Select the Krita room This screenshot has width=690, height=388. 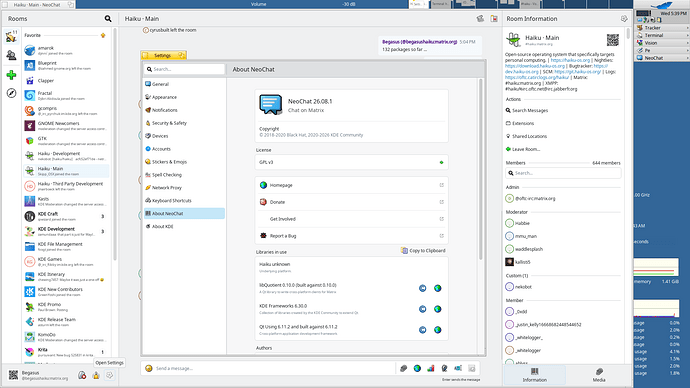coord(66,352)
